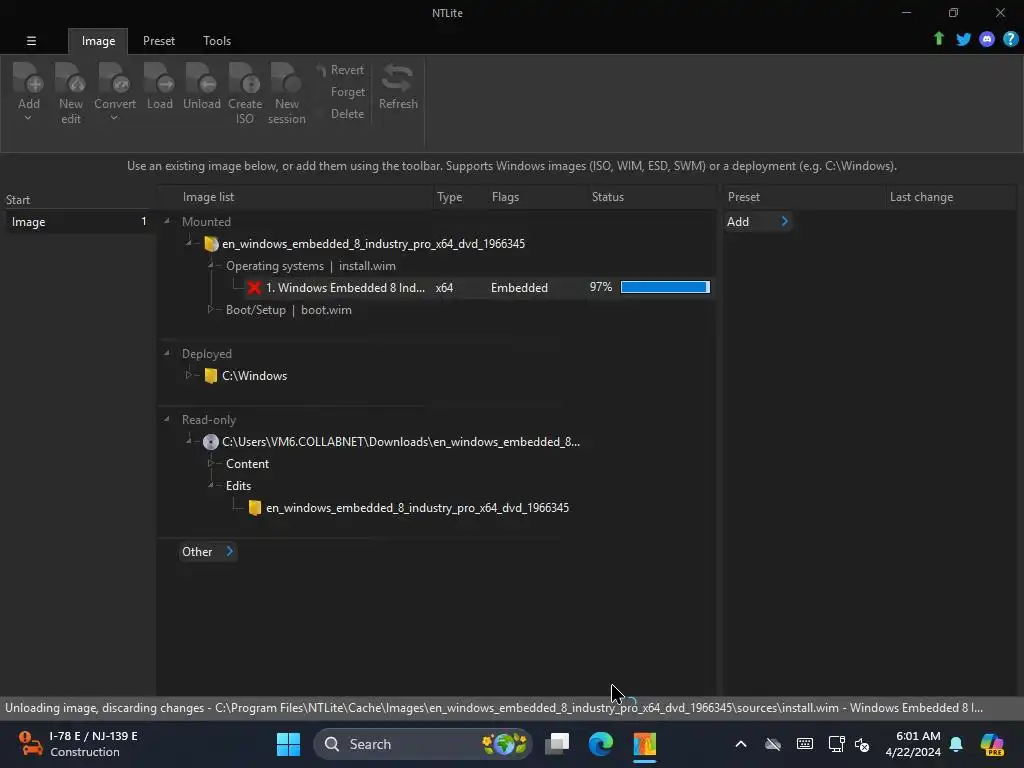Viewport: 1024px width, 768px height.
Task: Open the Copilot preview icon in the taskbar
Action: [992, 744]
